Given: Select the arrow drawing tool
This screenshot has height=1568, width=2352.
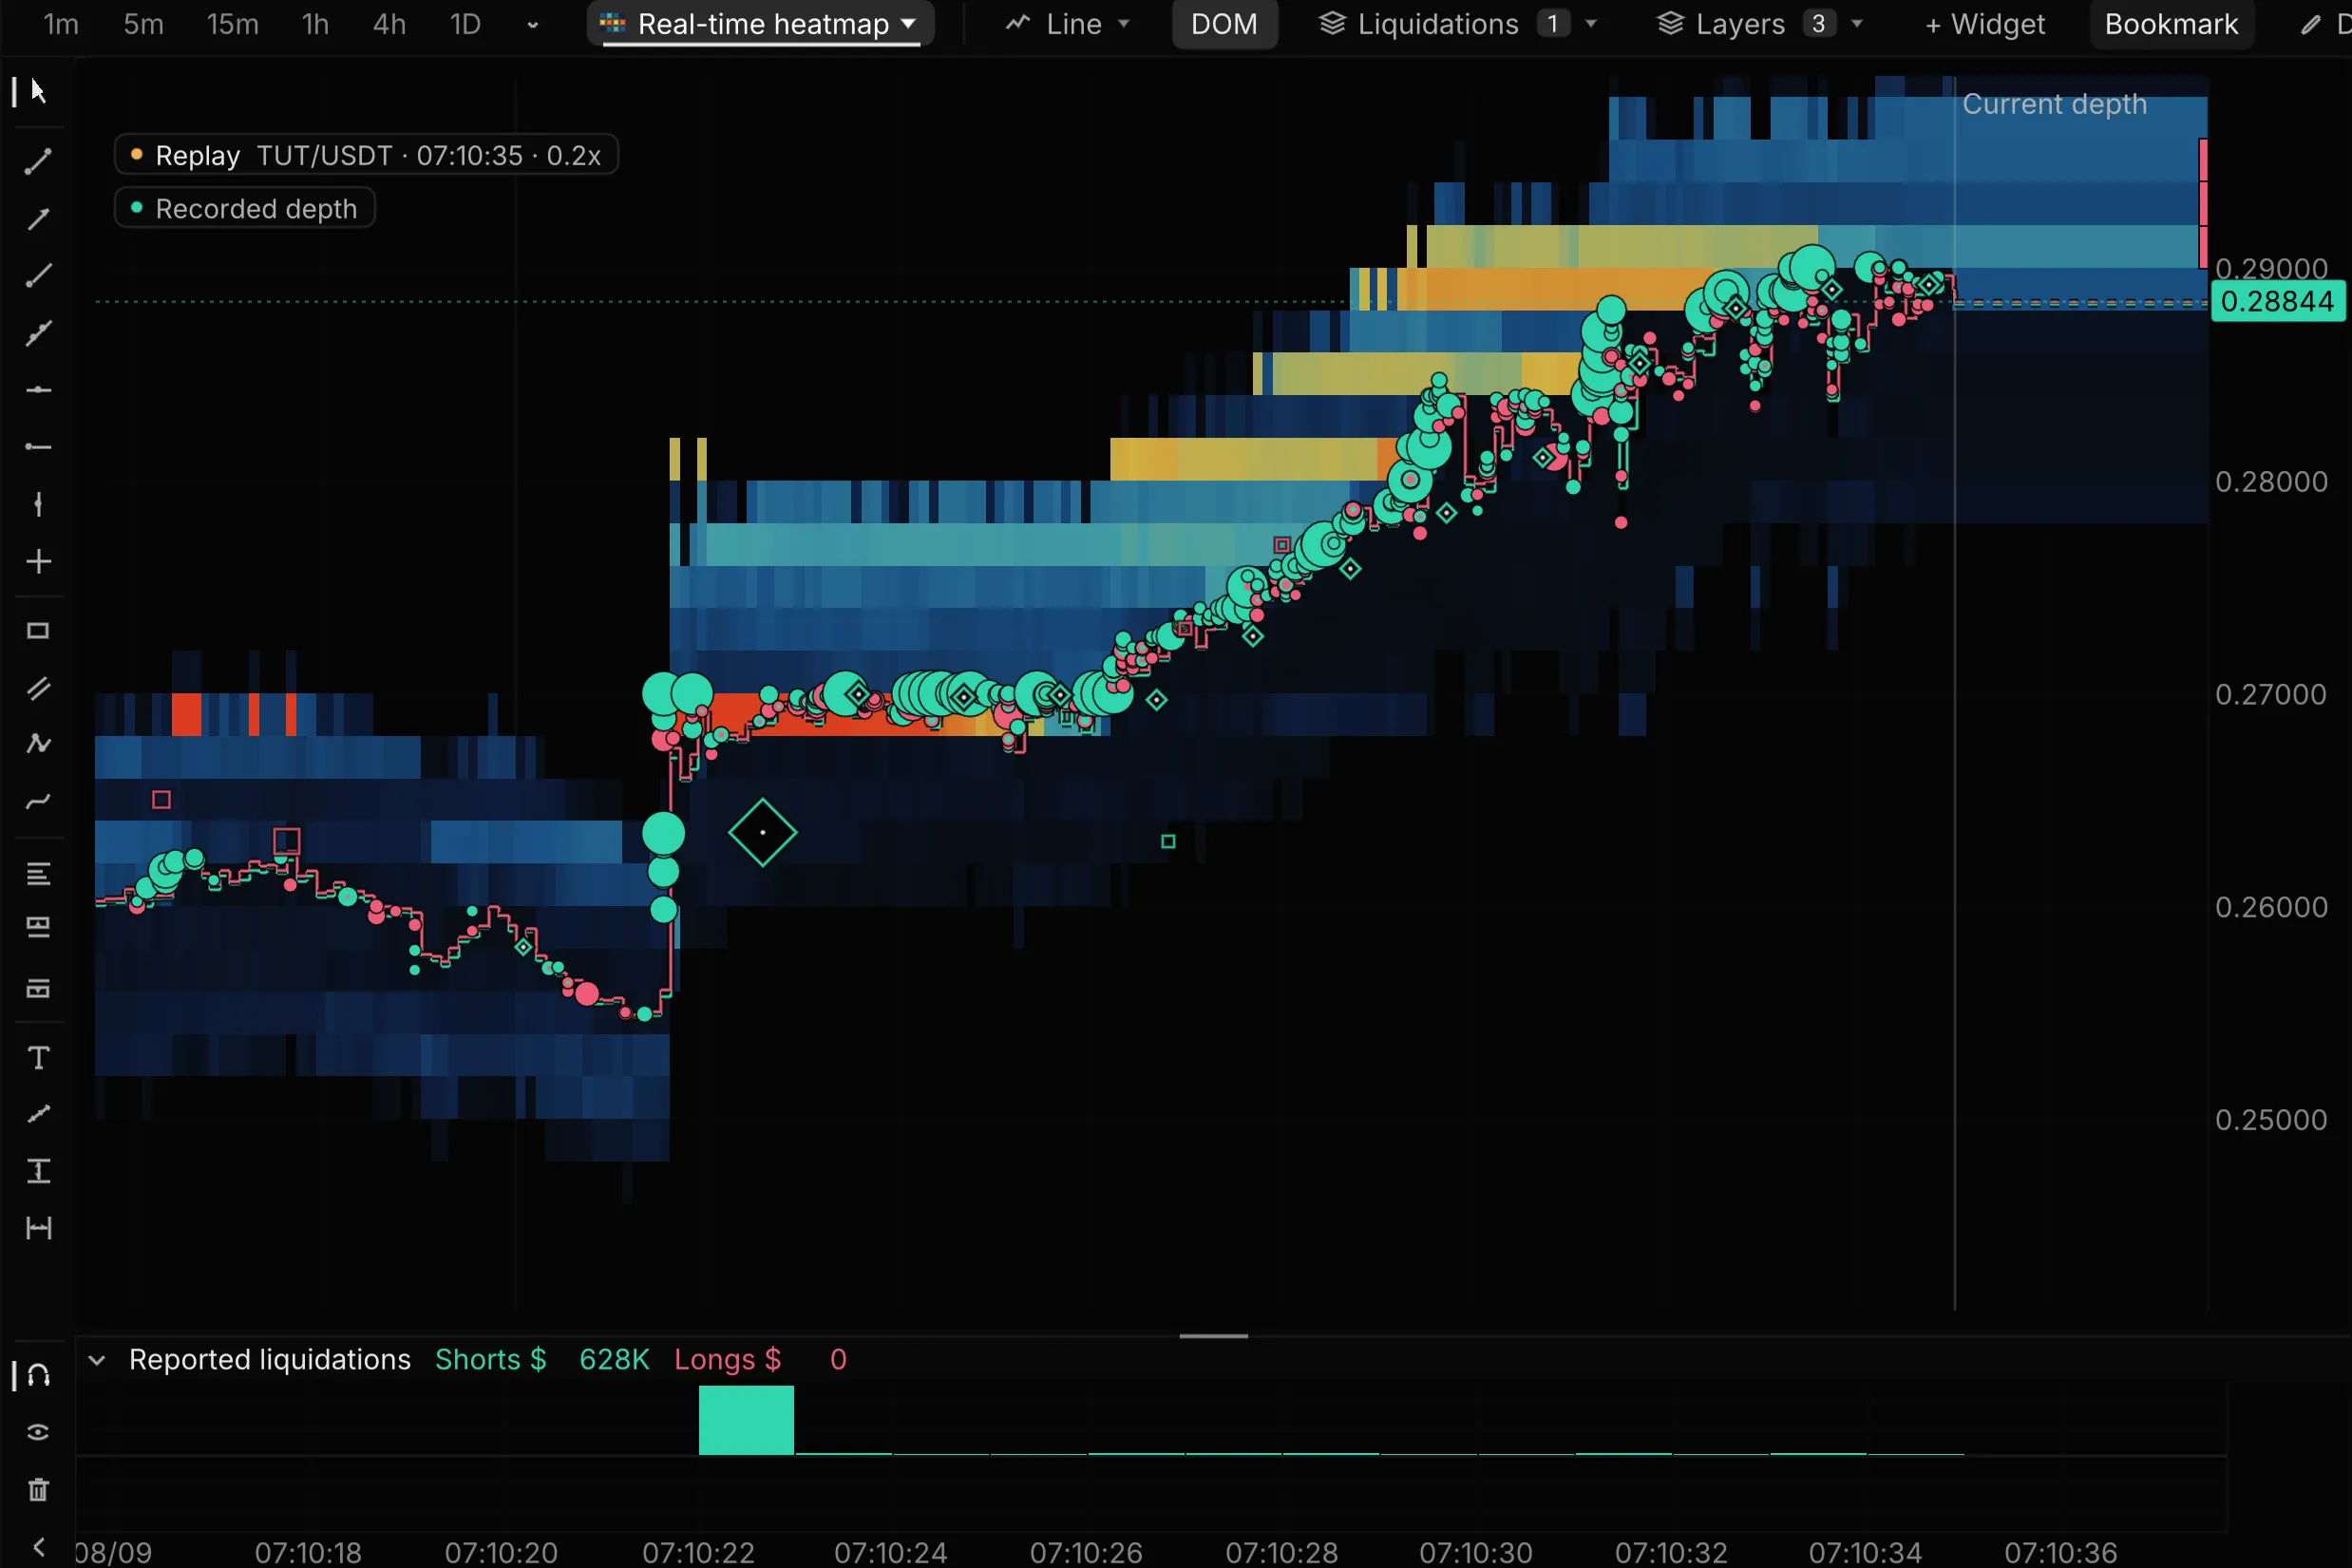Looking at the screenshot, I should 38,219.
